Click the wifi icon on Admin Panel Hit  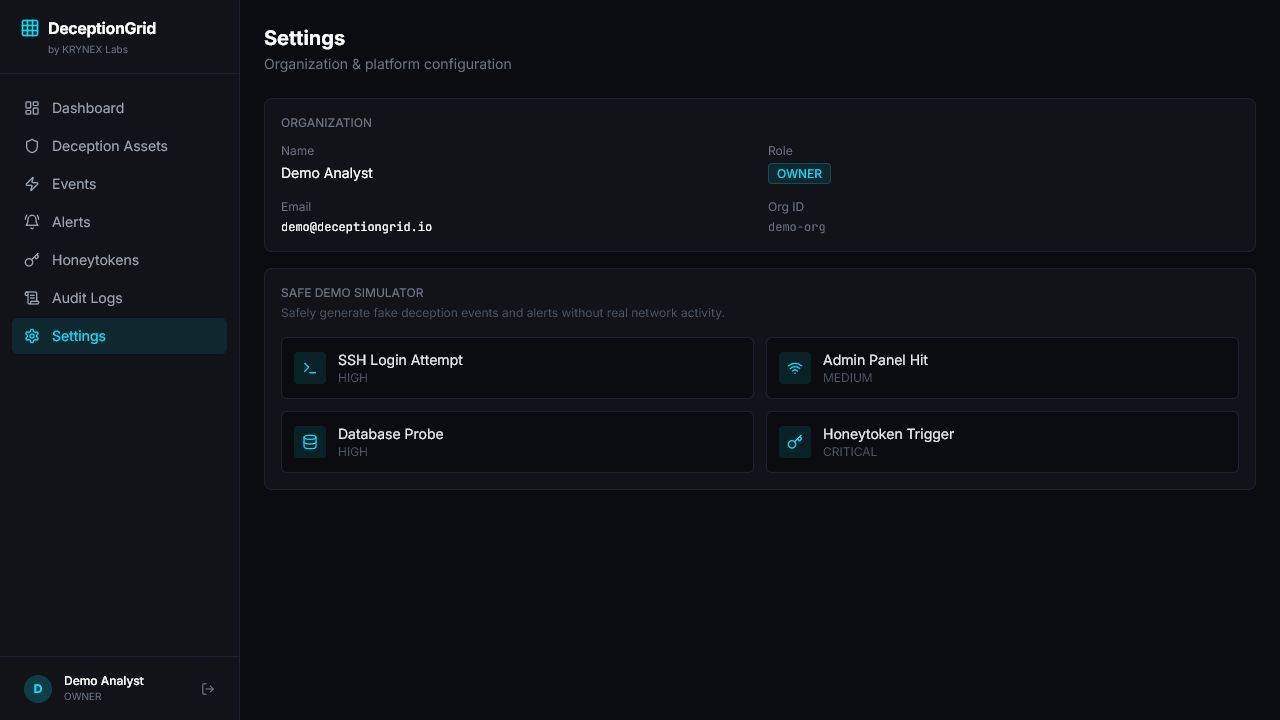795,368
